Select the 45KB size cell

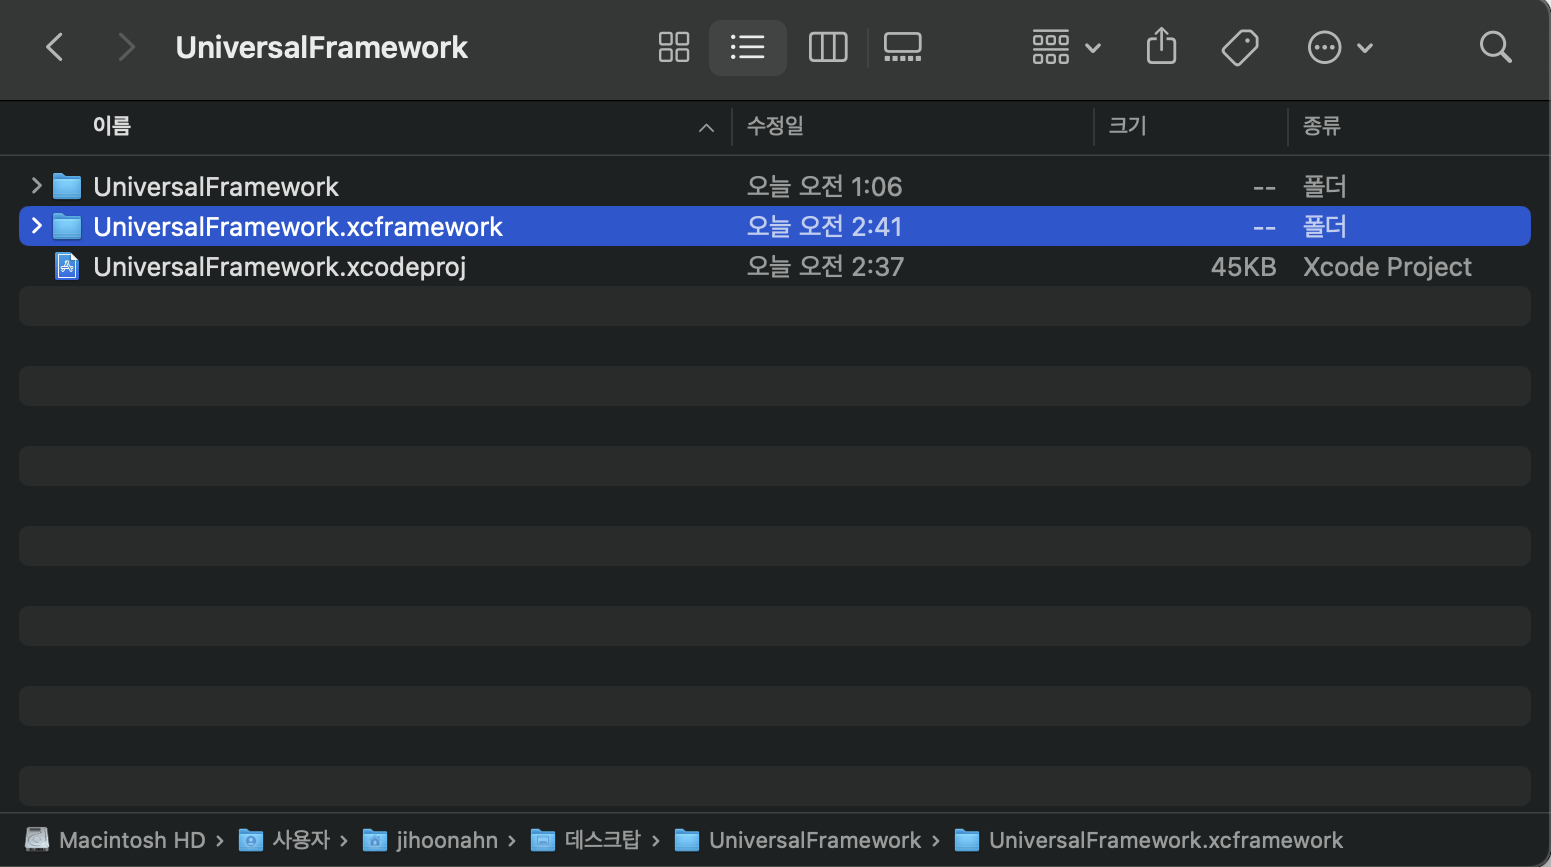point(1243,267)
